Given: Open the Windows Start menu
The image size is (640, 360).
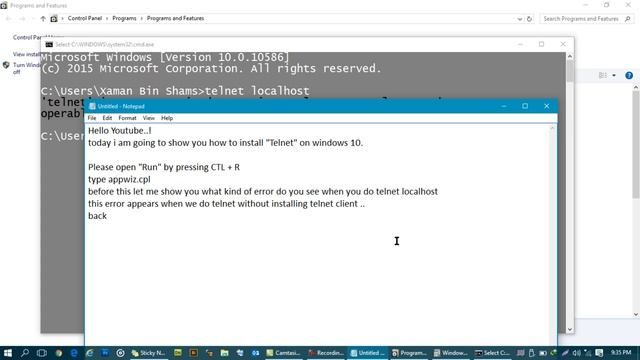Looking at the screenshot, I should coord(8,353).
